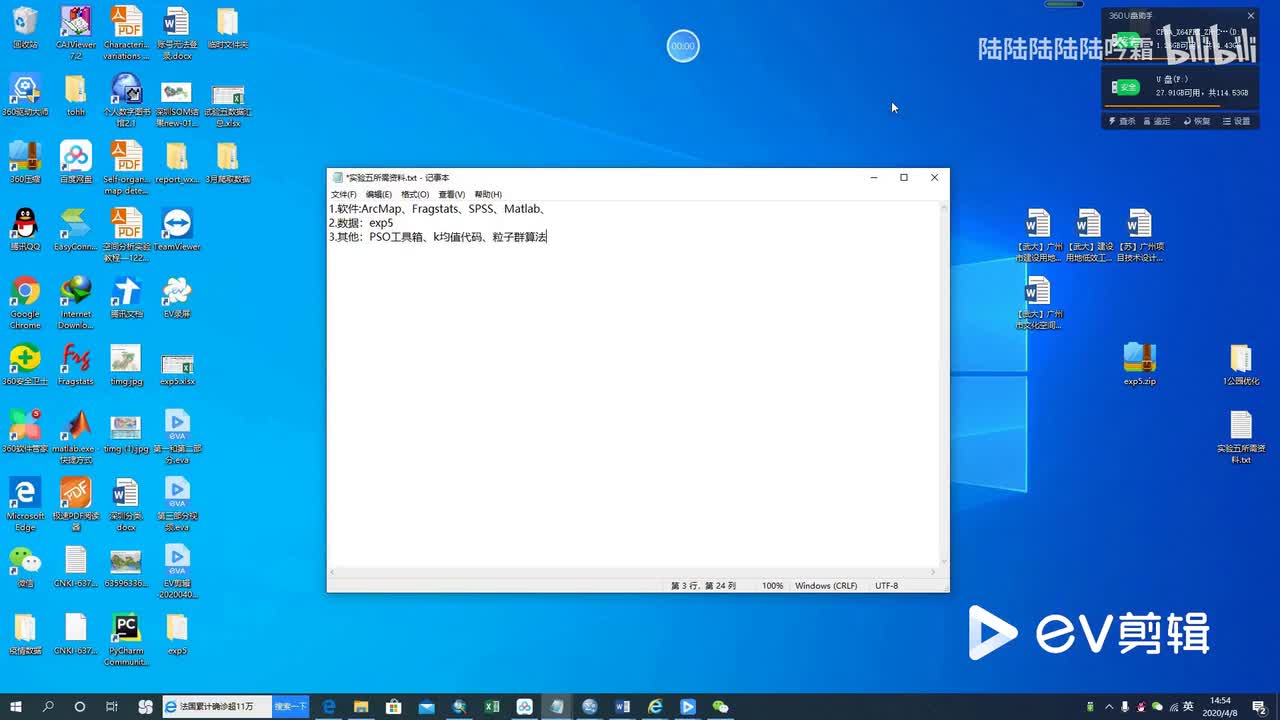
Task: Select the 极速PDF阅读器 desktop icon
Action: [x=76, y=505]
